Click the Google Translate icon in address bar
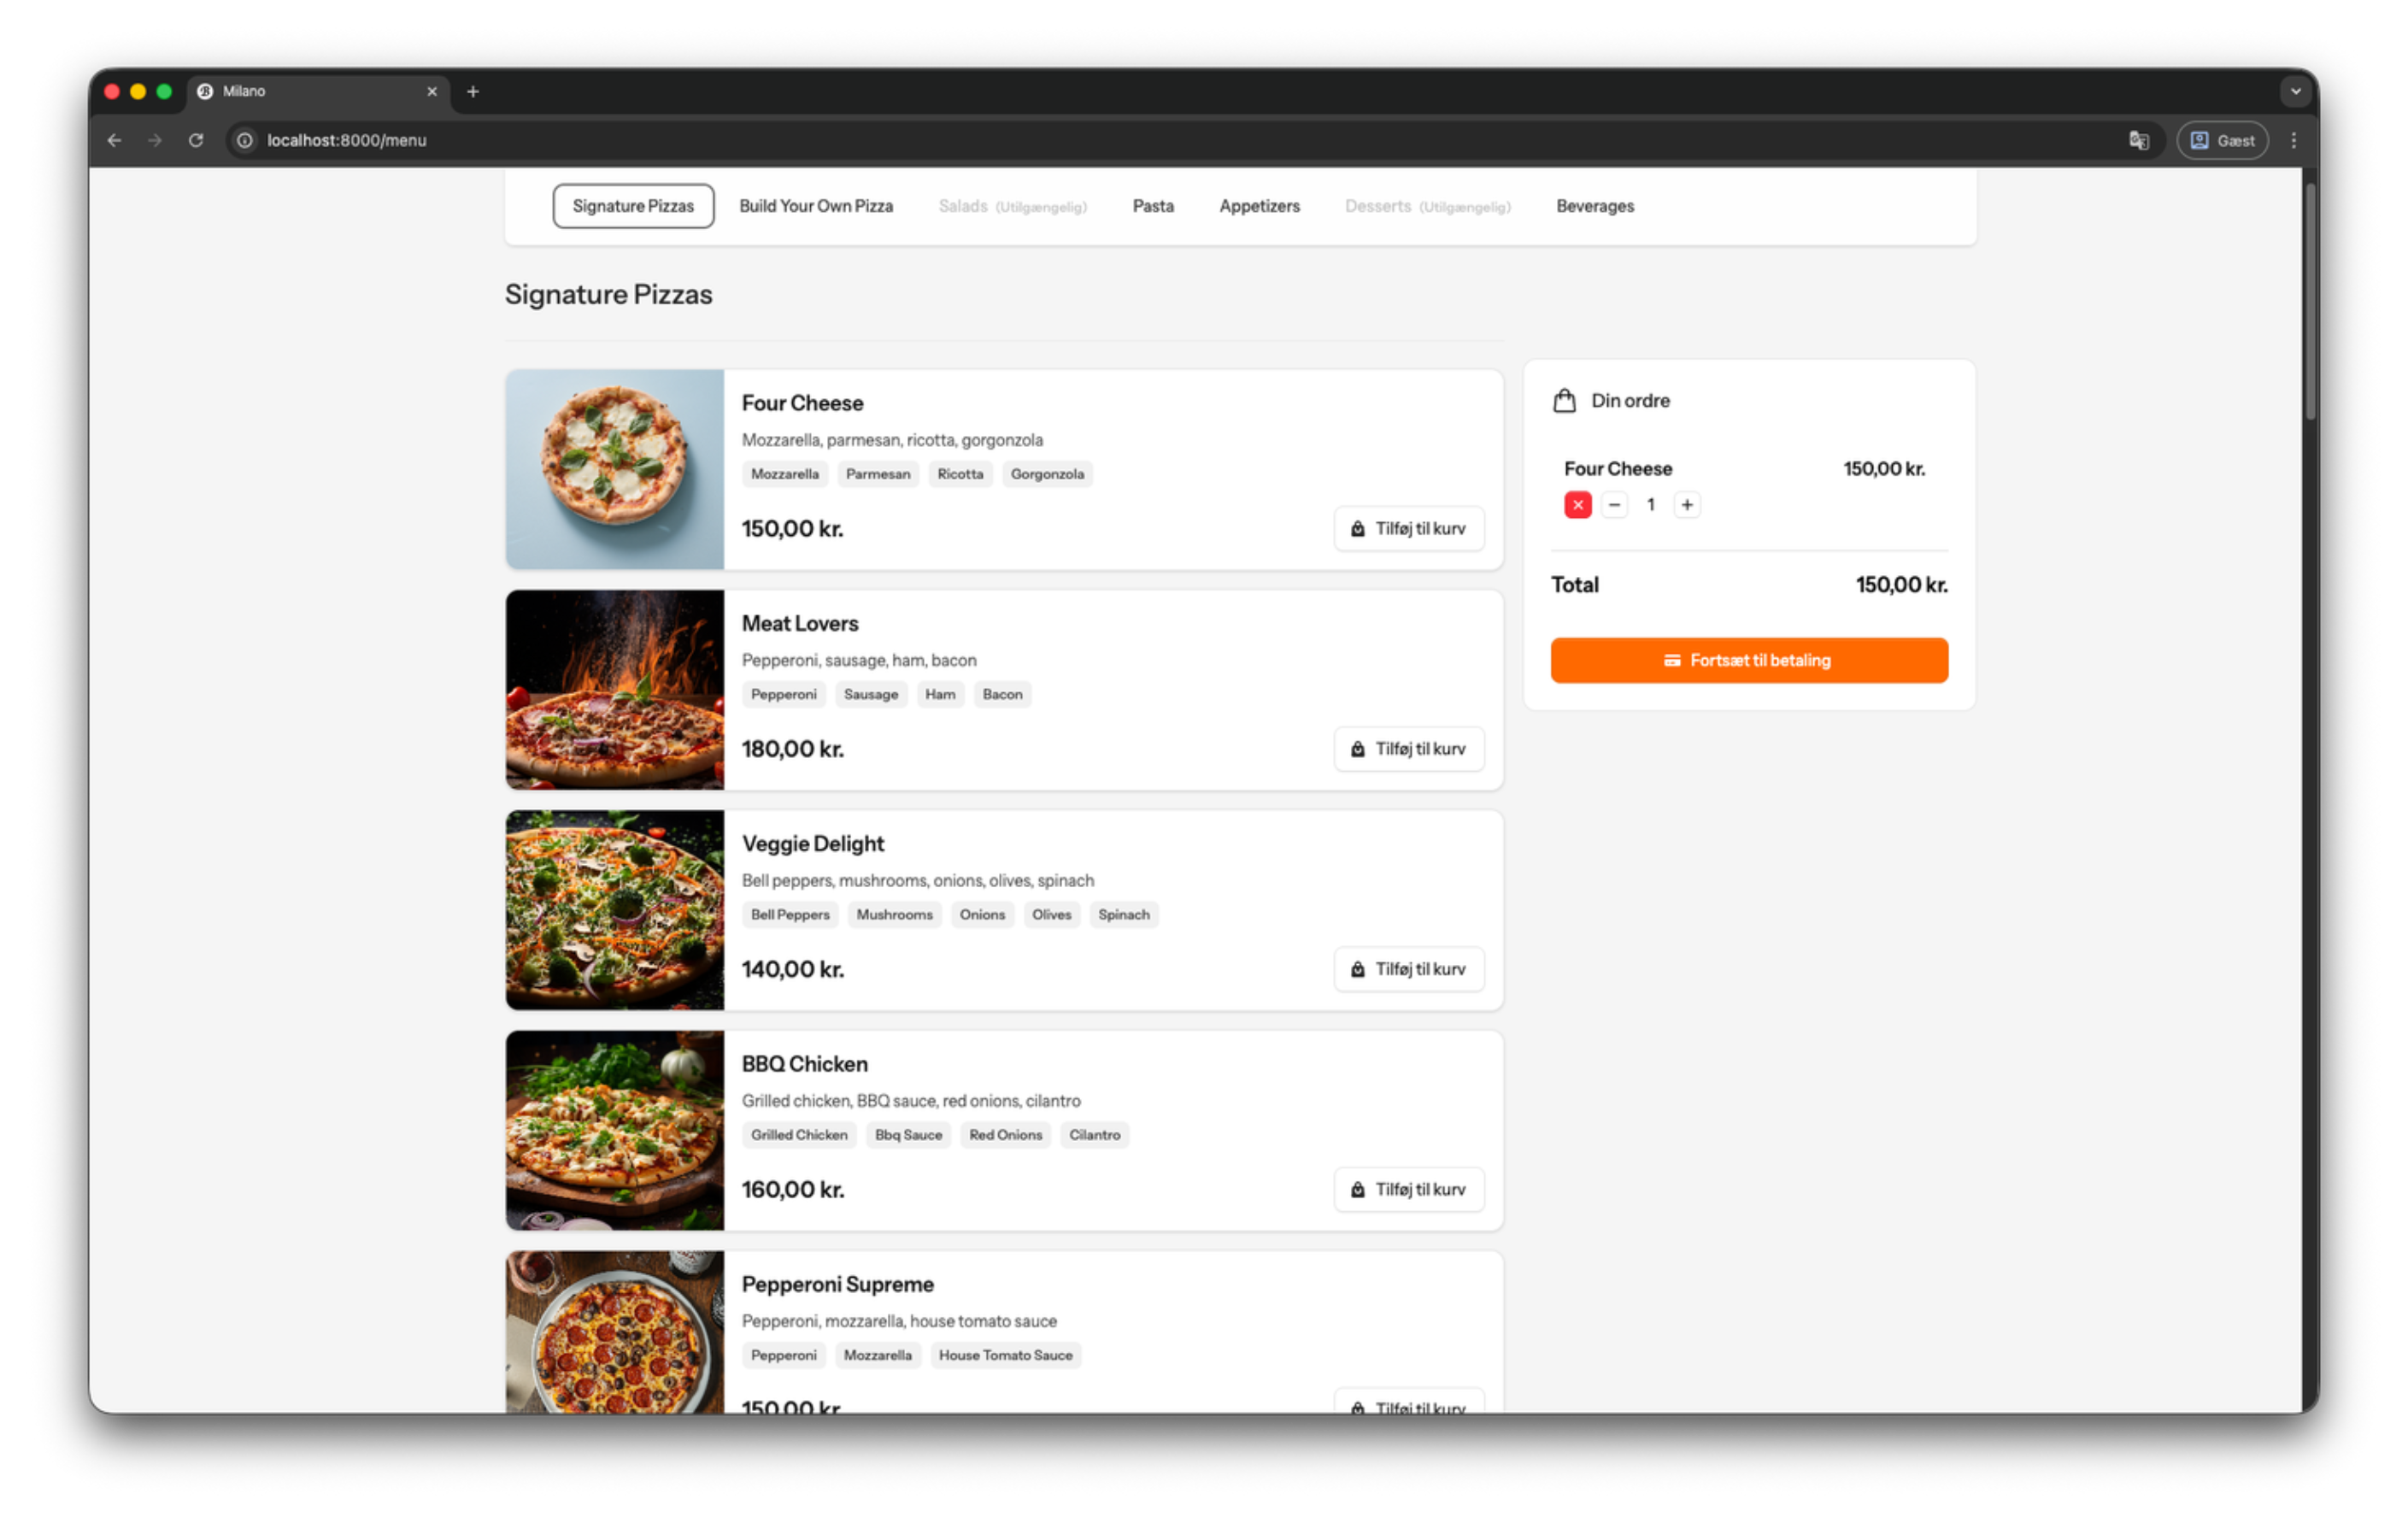Image resolution: width=2408 pixels, height=1523 pixels. (2139, 140)
